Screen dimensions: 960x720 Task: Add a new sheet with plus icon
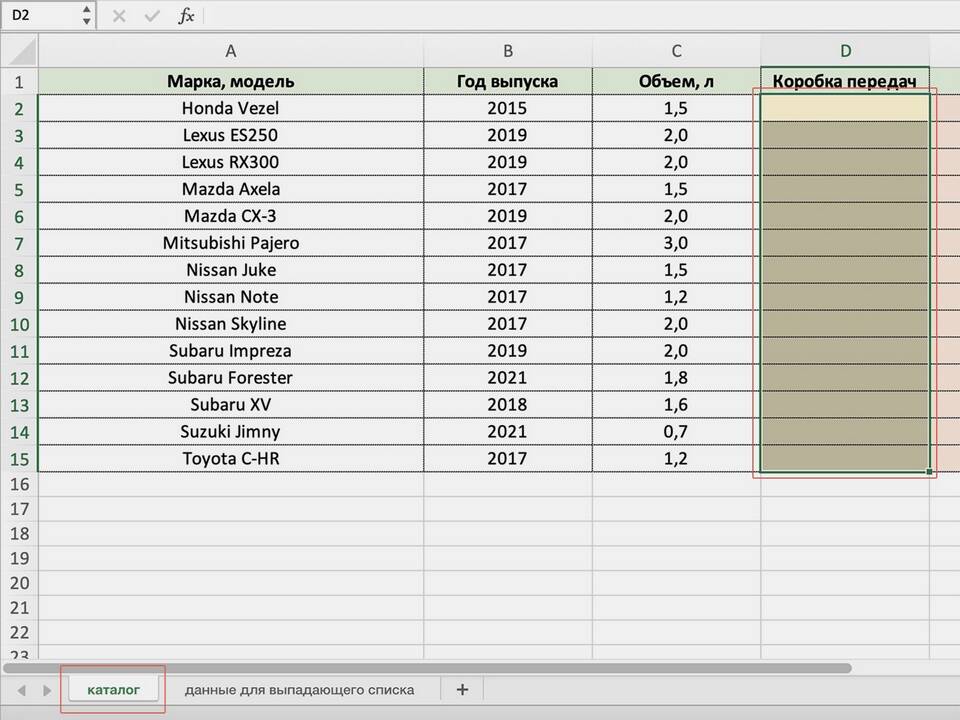(x=462, y=689)
